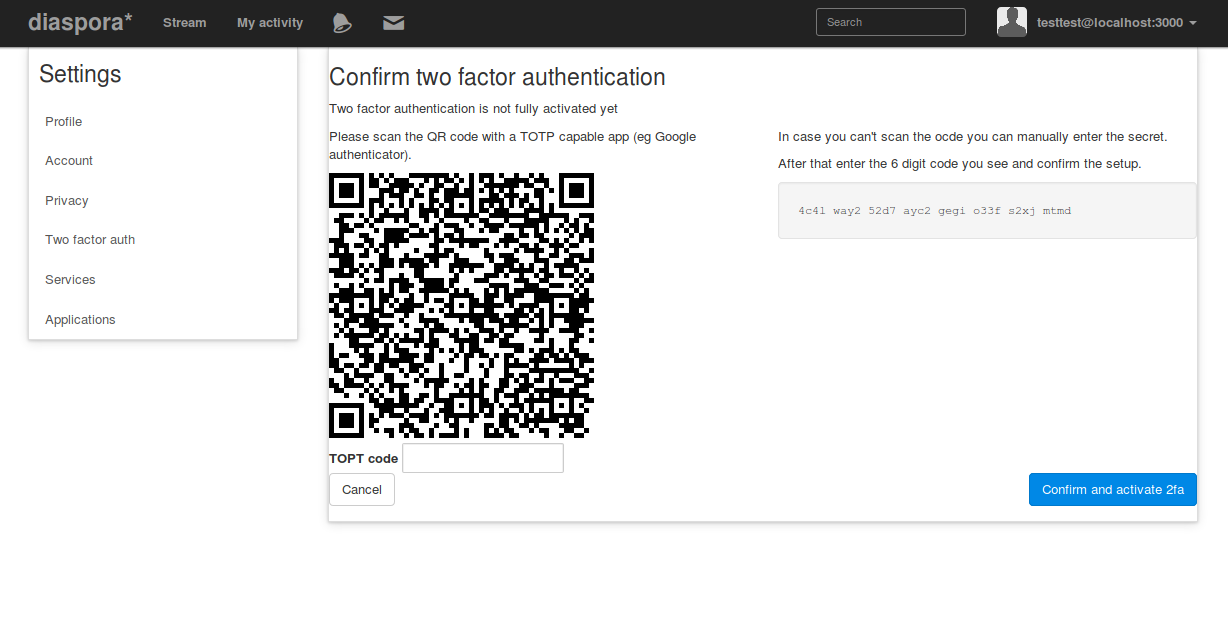Viewport: 1228px width, 625px height.
Task: Open My activity in the navbar
Action: [x=270, y=23]
